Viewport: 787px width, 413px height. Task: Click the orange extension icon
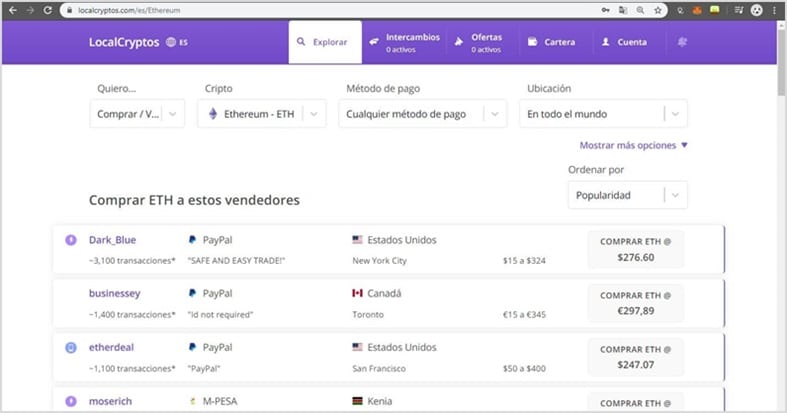click(697, 10)
